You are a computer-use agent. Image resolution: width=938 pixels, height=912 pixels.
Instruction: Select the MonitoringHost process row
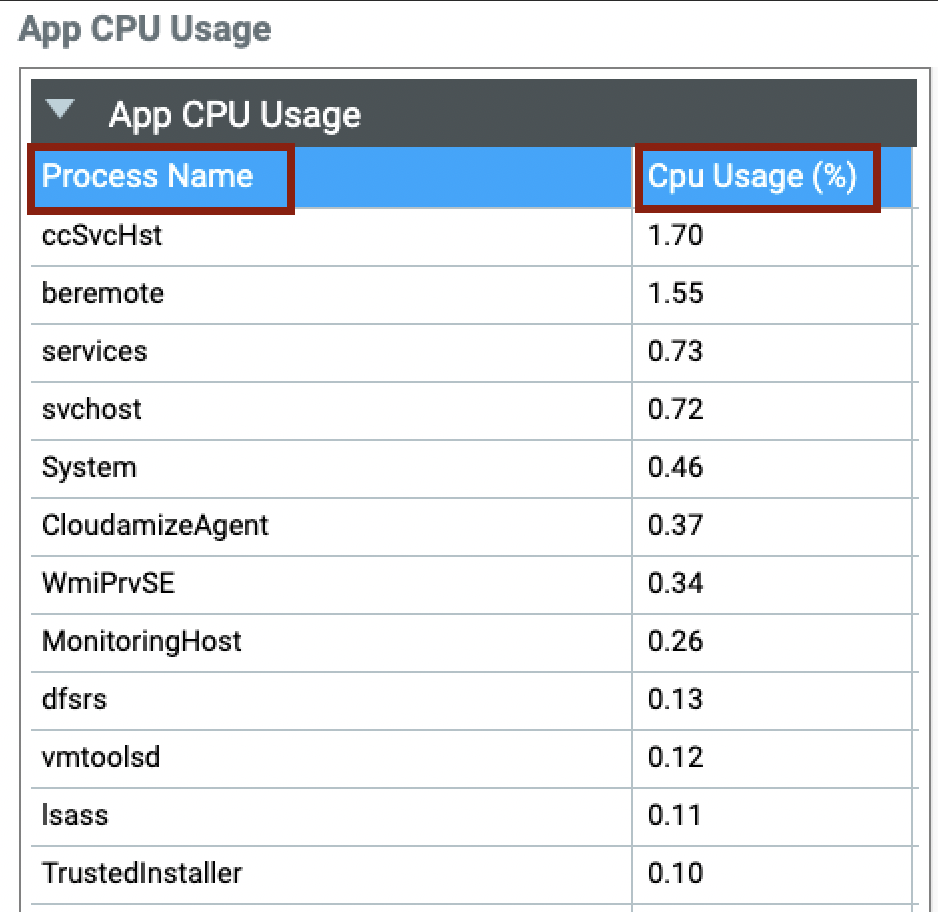click(x=142, y=641)
